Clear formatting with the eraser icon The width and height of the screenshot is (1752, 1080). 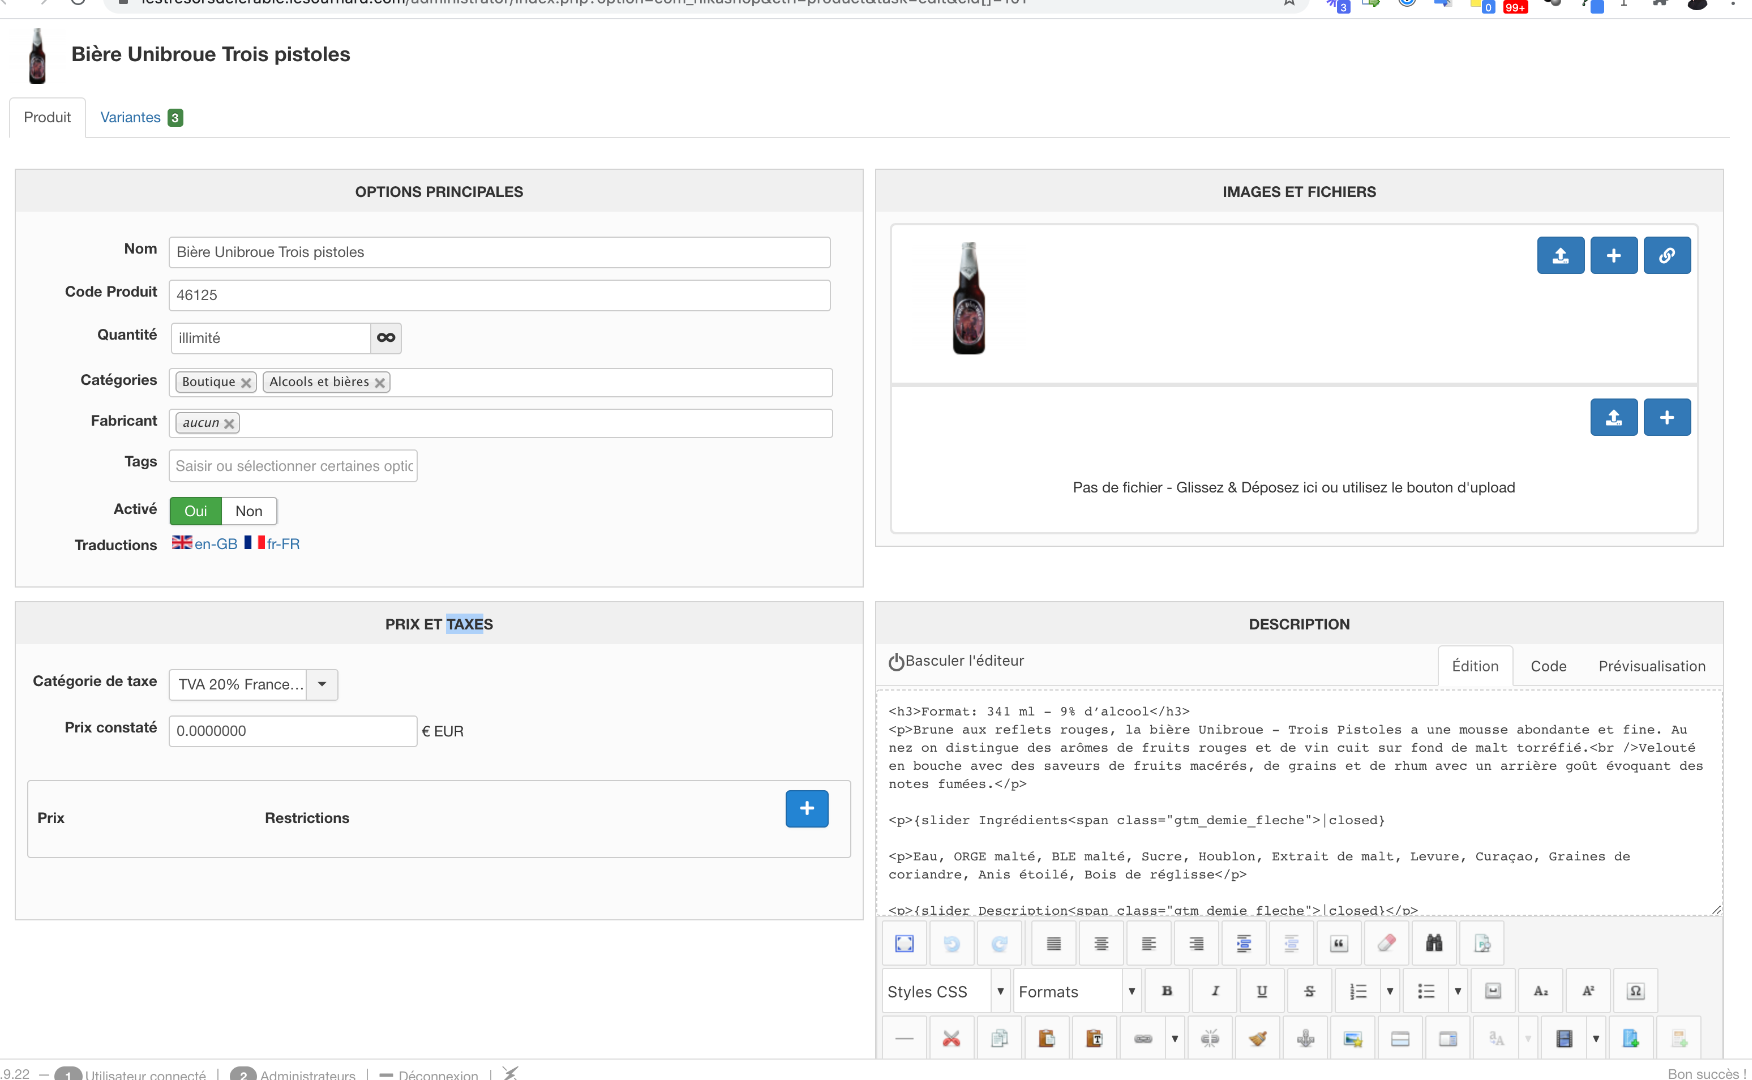point(1386,943)
